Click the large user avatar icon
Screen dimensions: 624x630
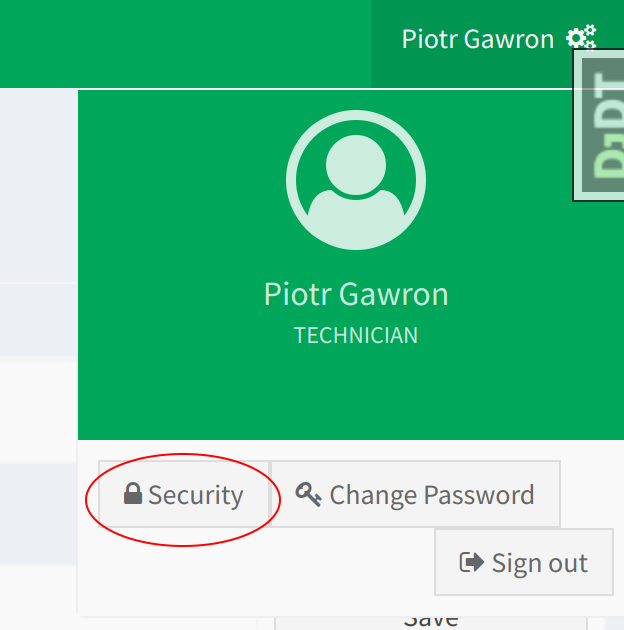[356, 179]
